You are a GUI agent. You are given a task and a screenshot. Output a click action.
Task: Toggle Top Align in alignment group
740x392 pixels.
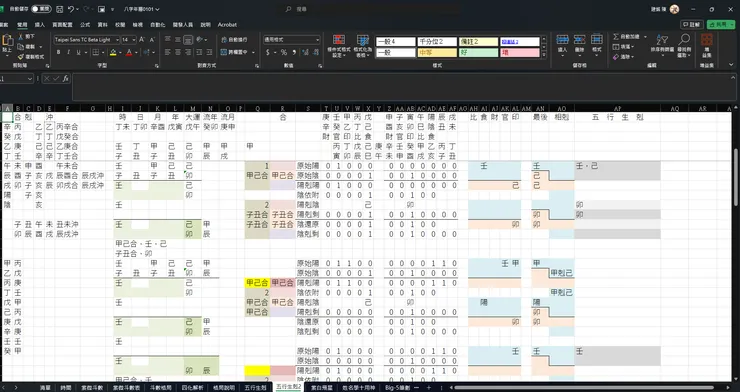click(x=168, y=40)
